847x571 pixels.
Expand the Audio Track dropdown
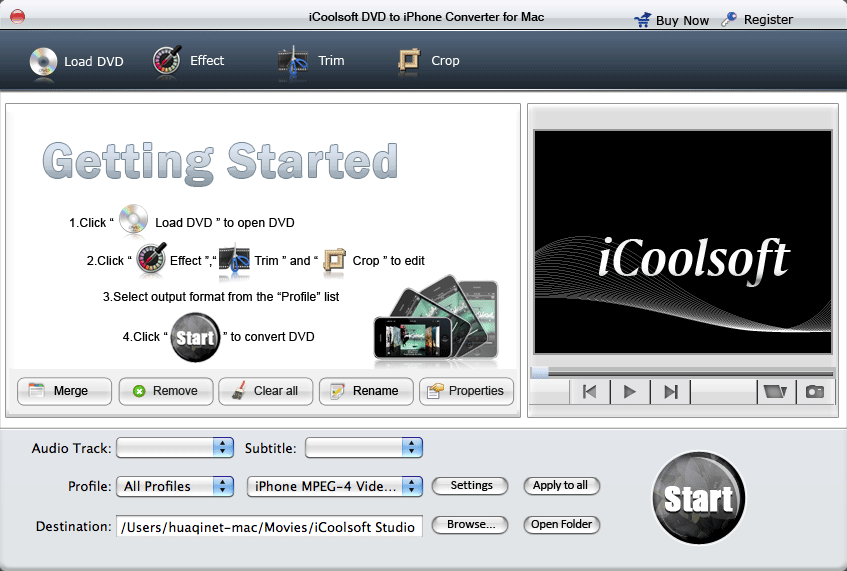tap(175, 447)
